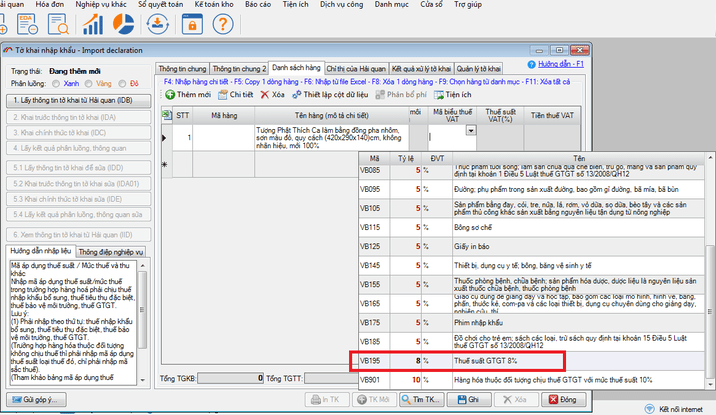Switch to the Thông tin chung tab
716x415 pixels.
click(x=181, y=67)
